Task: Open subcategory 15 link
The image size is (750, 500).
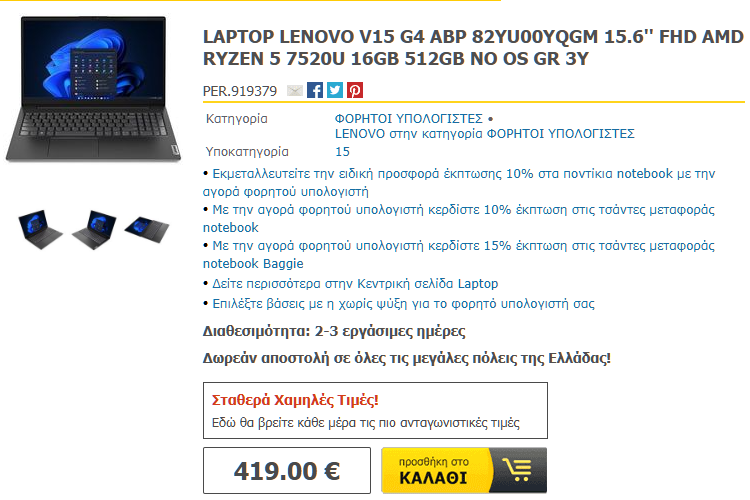Action: [x=342, y=152]
